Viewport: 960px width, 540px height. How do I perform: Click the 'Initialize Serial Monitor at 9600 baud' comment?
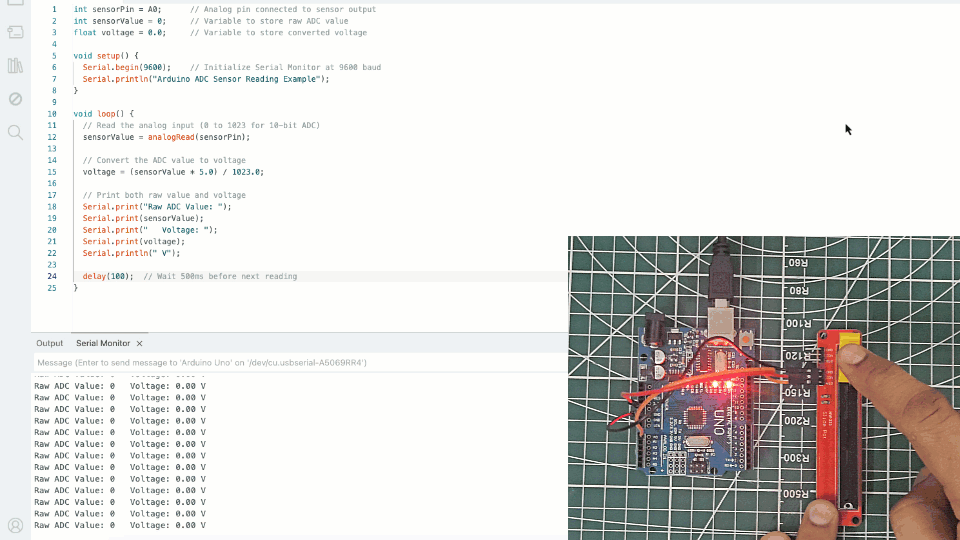coord(285,67)
